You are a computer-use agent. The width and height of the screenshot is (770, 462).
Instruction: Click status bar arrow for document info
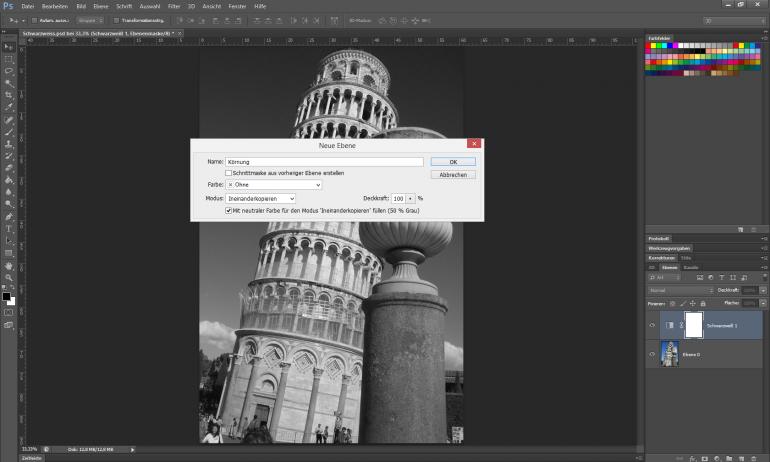132,450
